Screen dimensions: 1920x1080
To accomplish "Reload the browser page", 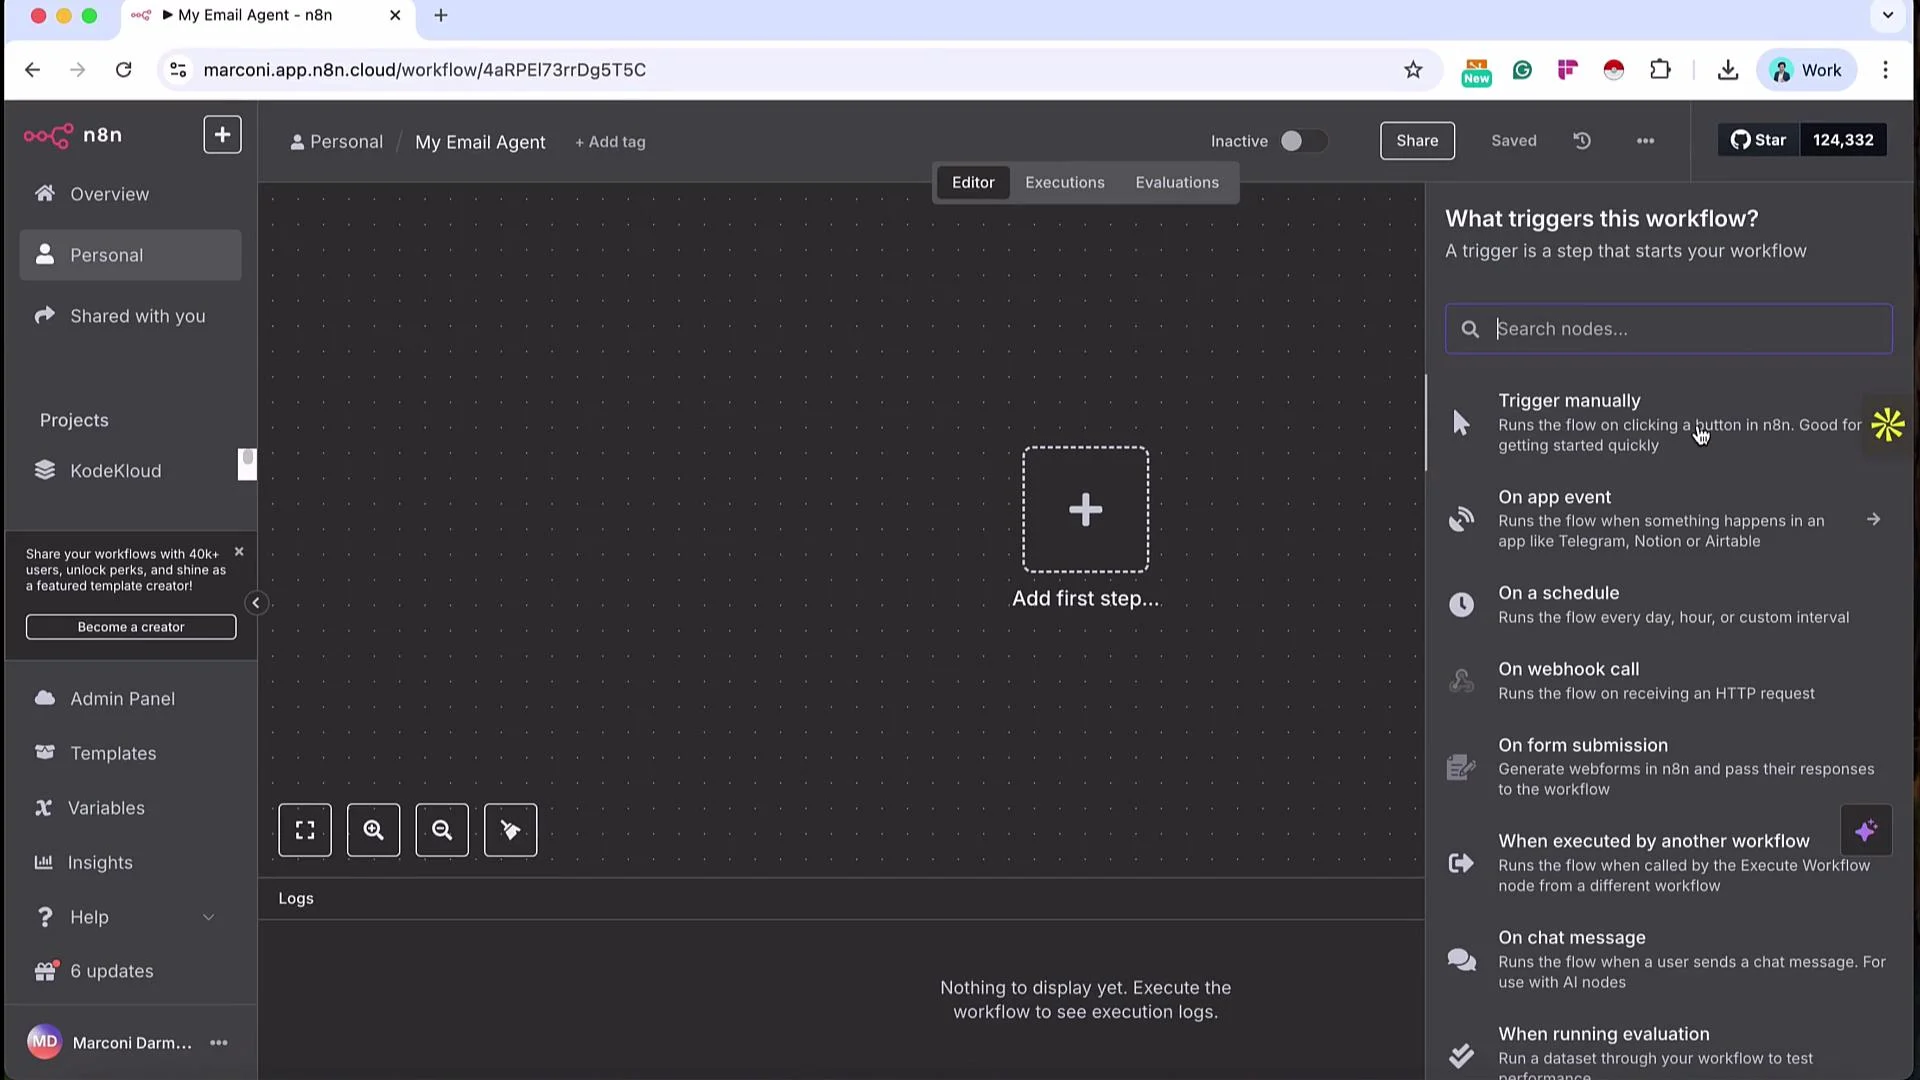I will click(123, 70).
